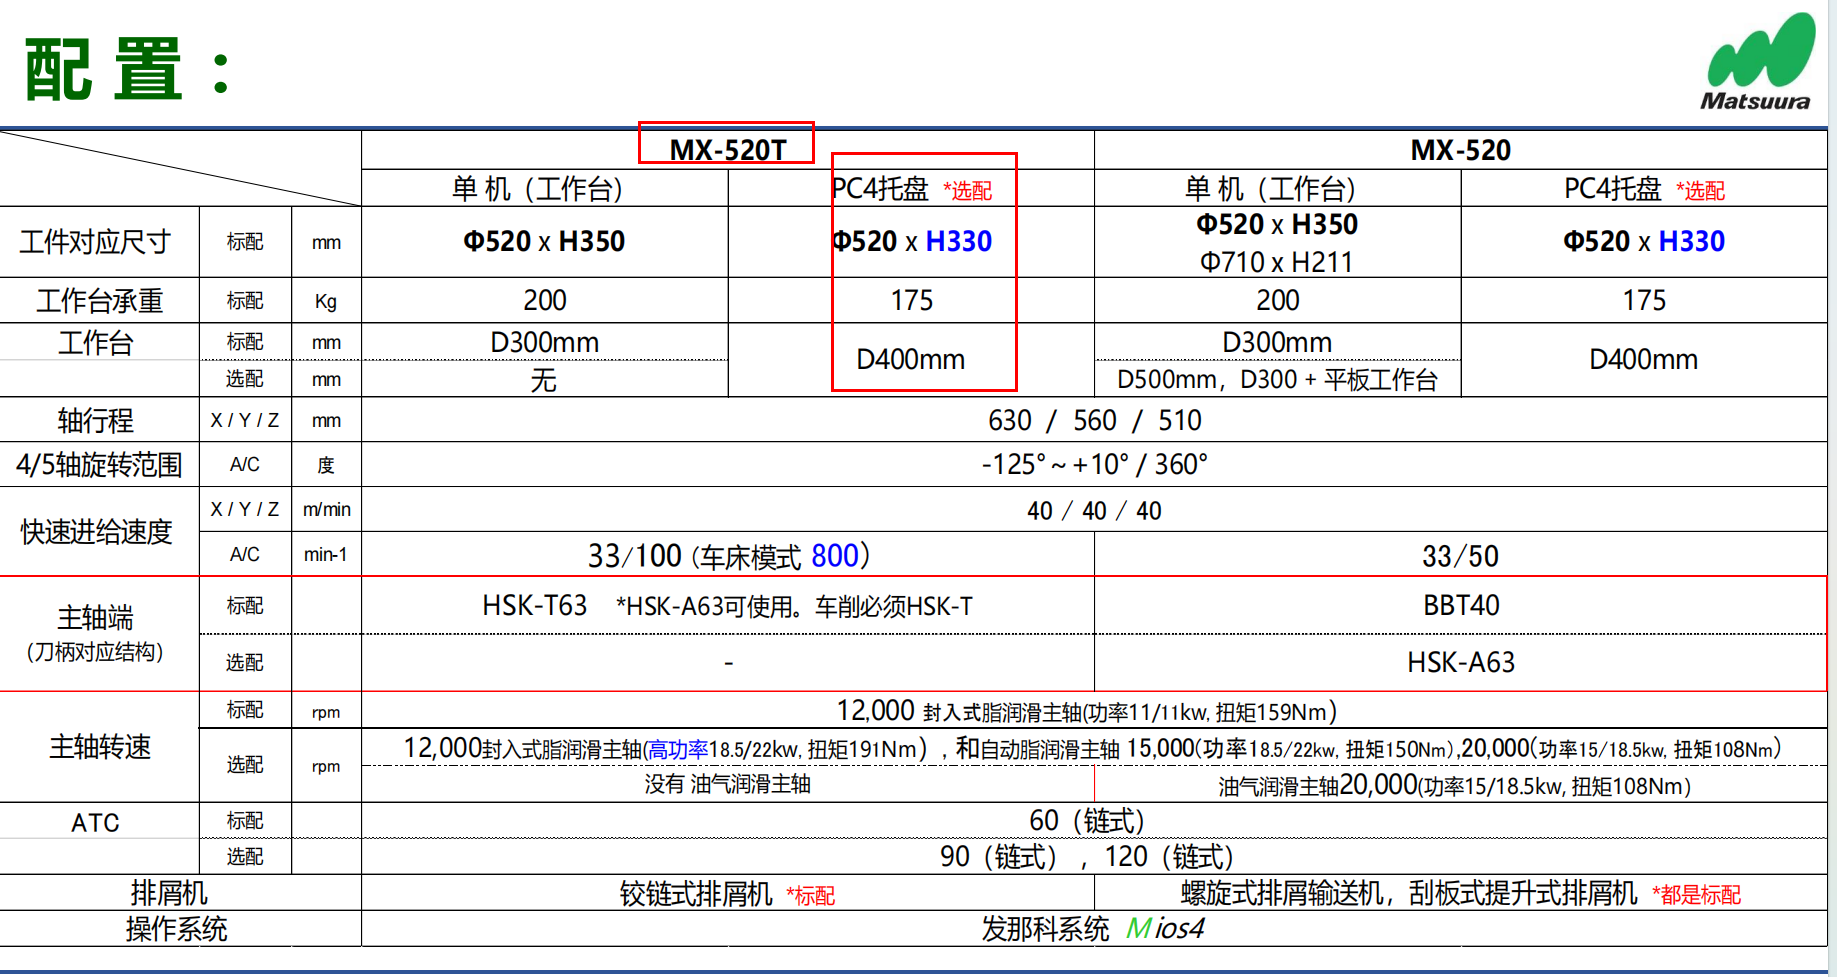The height and width of the screenshot is (977, 1837).
Task: Click 油气润滑主轴20,000 cell
Action: 1455,786
